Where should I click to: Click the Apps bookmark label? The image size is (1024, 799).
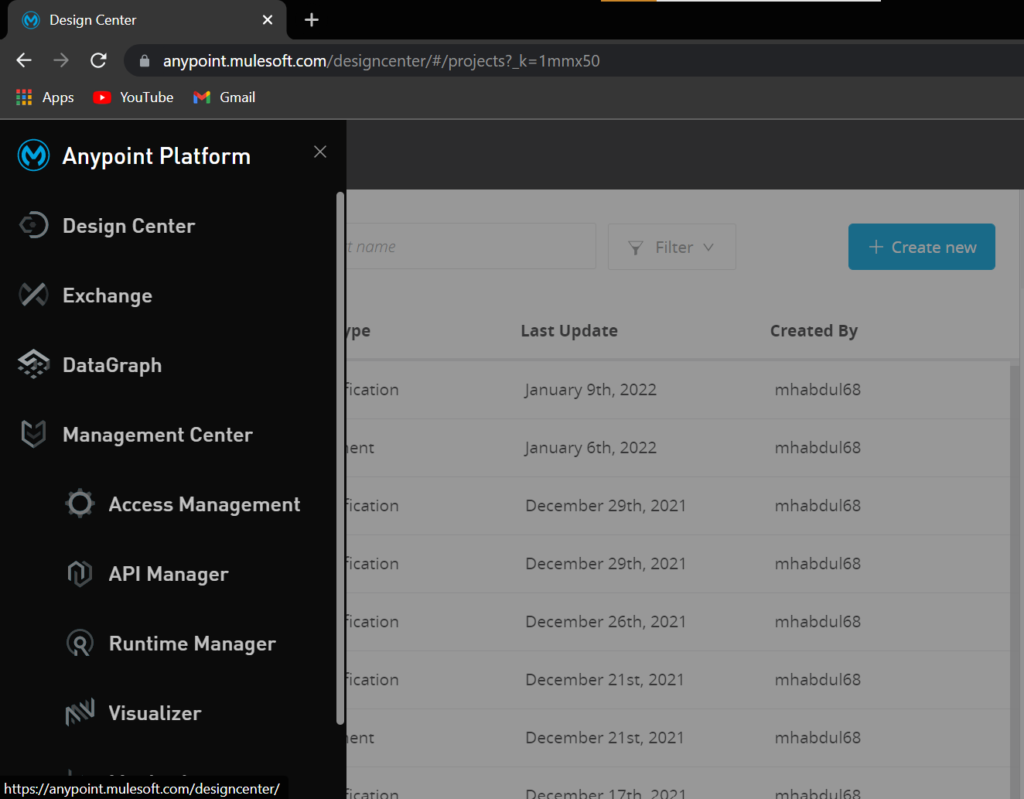point(58,97)
